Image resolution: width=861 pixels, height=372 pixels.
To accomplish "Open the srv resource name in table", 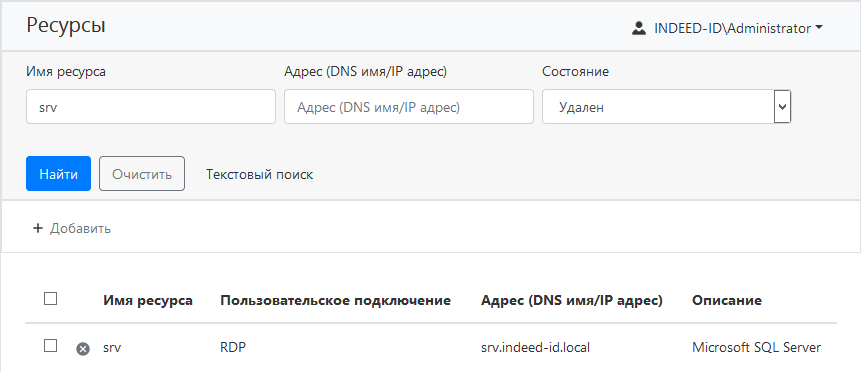I will tap(112, 347).
